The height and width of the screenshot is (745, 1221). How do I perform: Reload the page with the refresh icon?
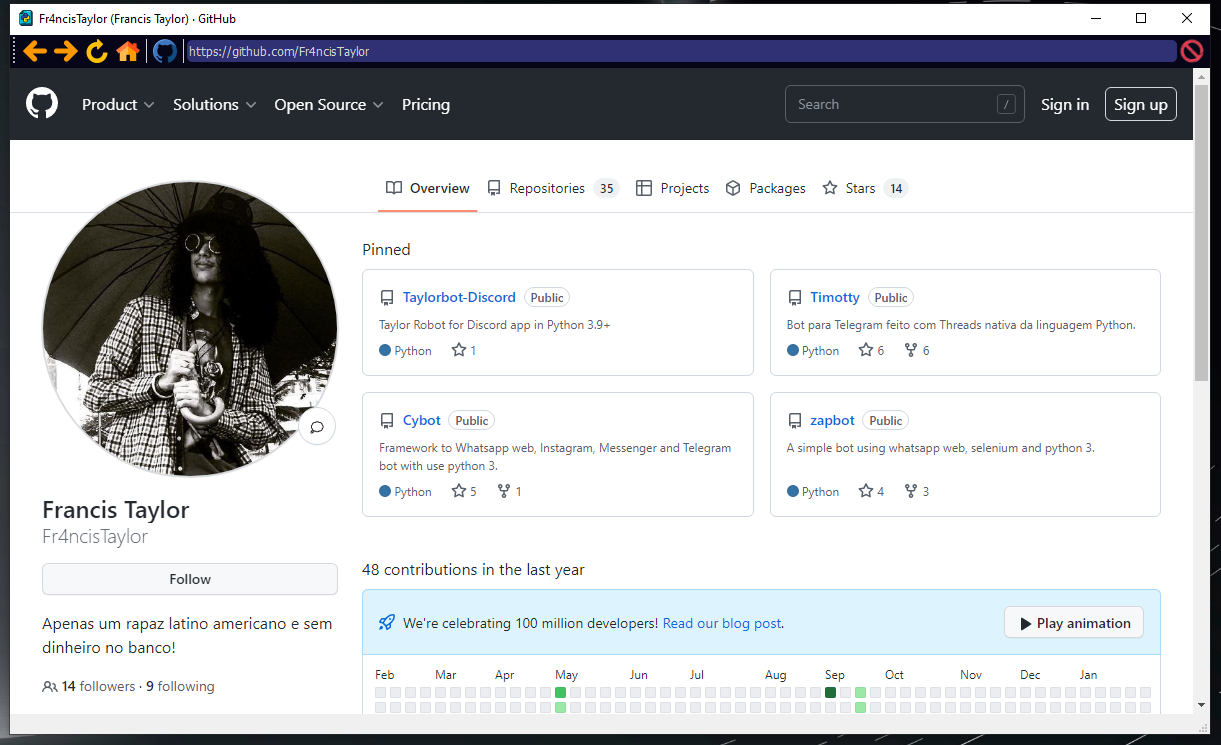click(x=97, y=51)
